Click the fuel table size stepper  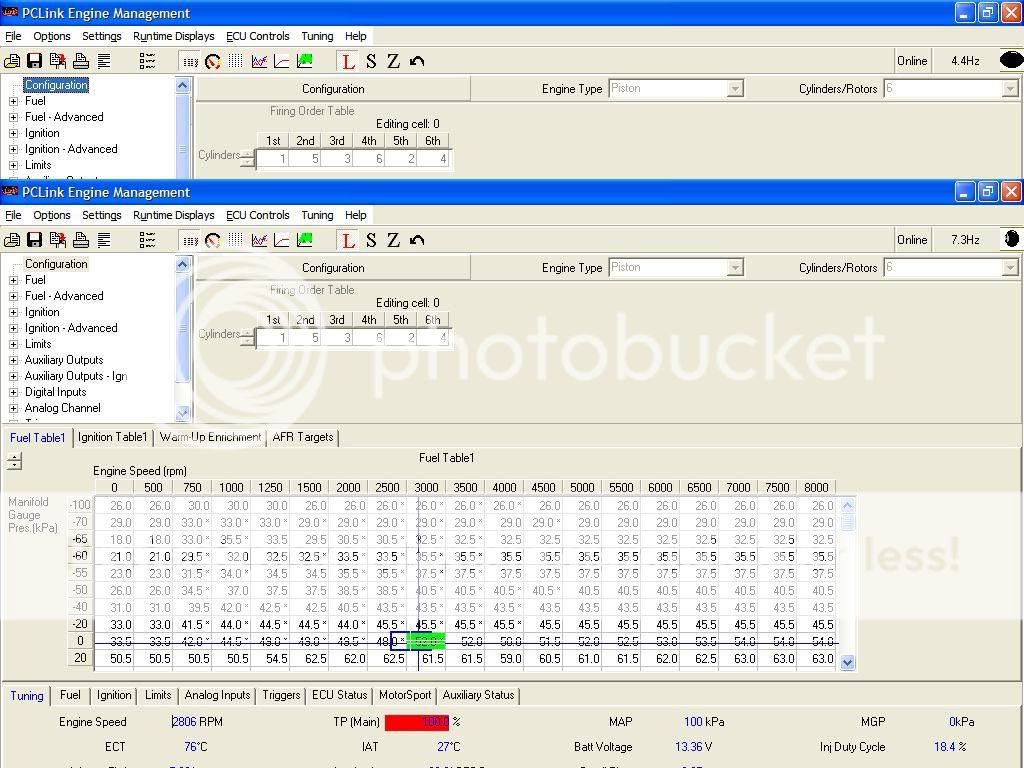(14, 462)
